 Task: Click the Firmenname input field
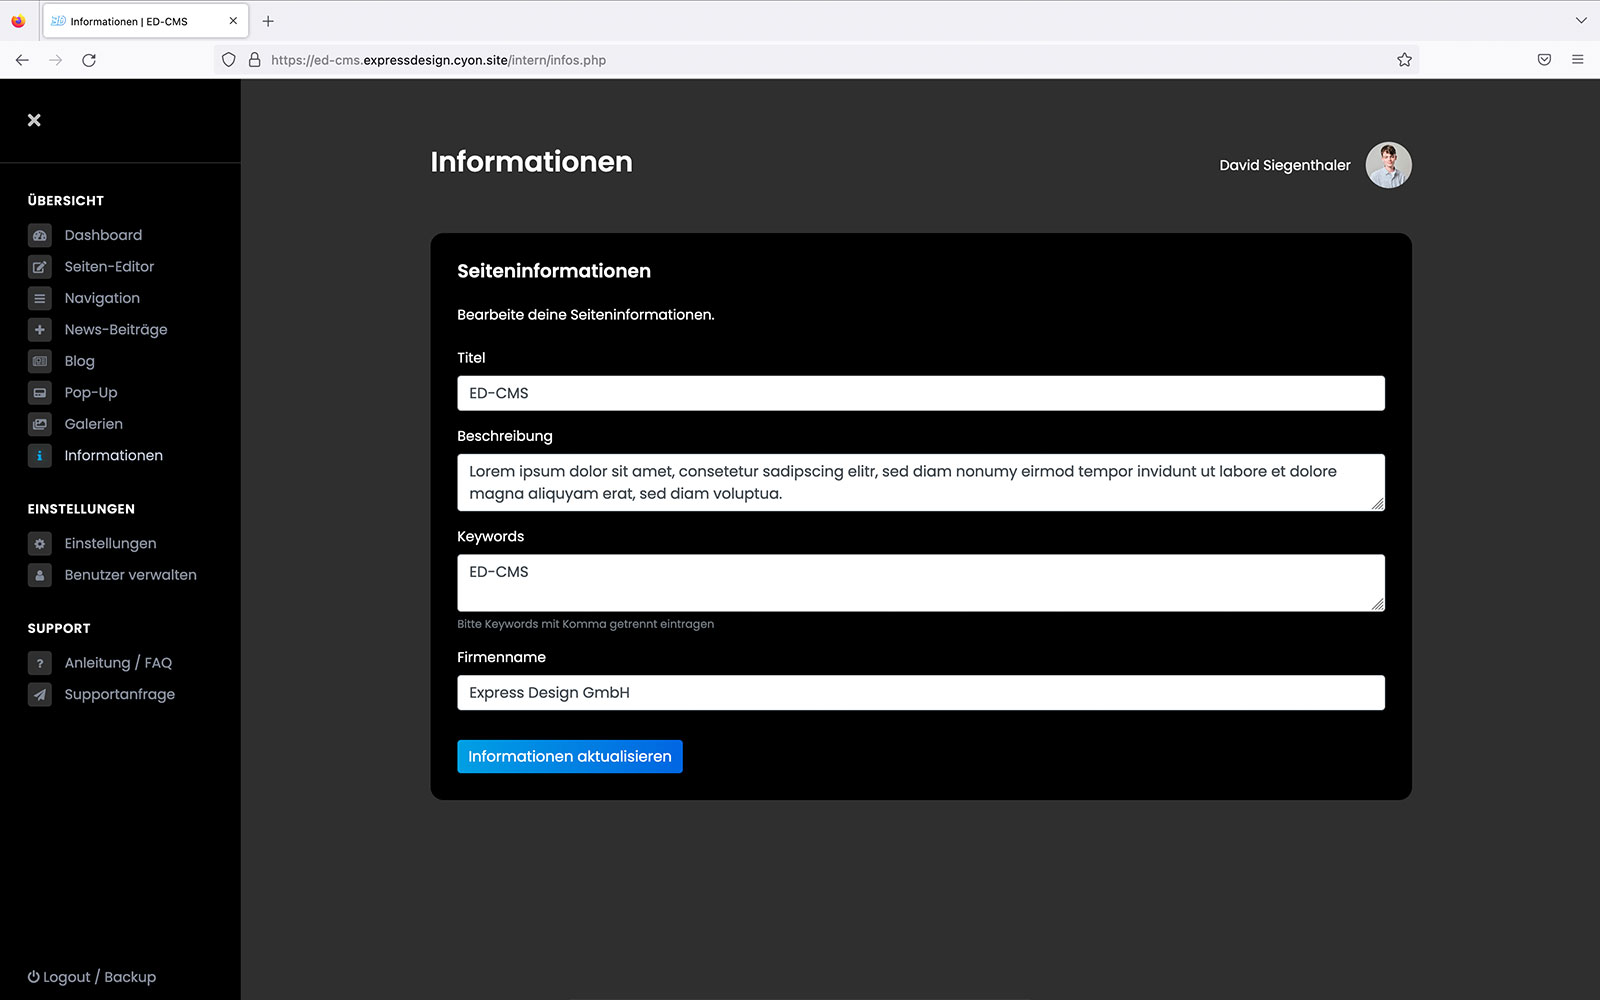coord(920,693)
